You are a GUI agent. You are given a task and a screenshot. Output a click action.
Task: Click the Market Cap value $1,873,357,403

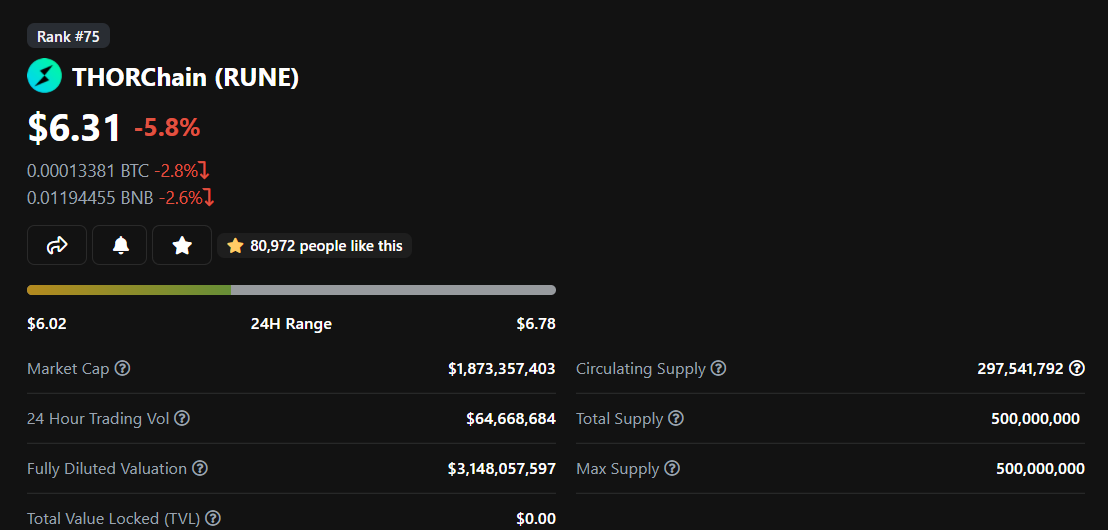point(502,368)
